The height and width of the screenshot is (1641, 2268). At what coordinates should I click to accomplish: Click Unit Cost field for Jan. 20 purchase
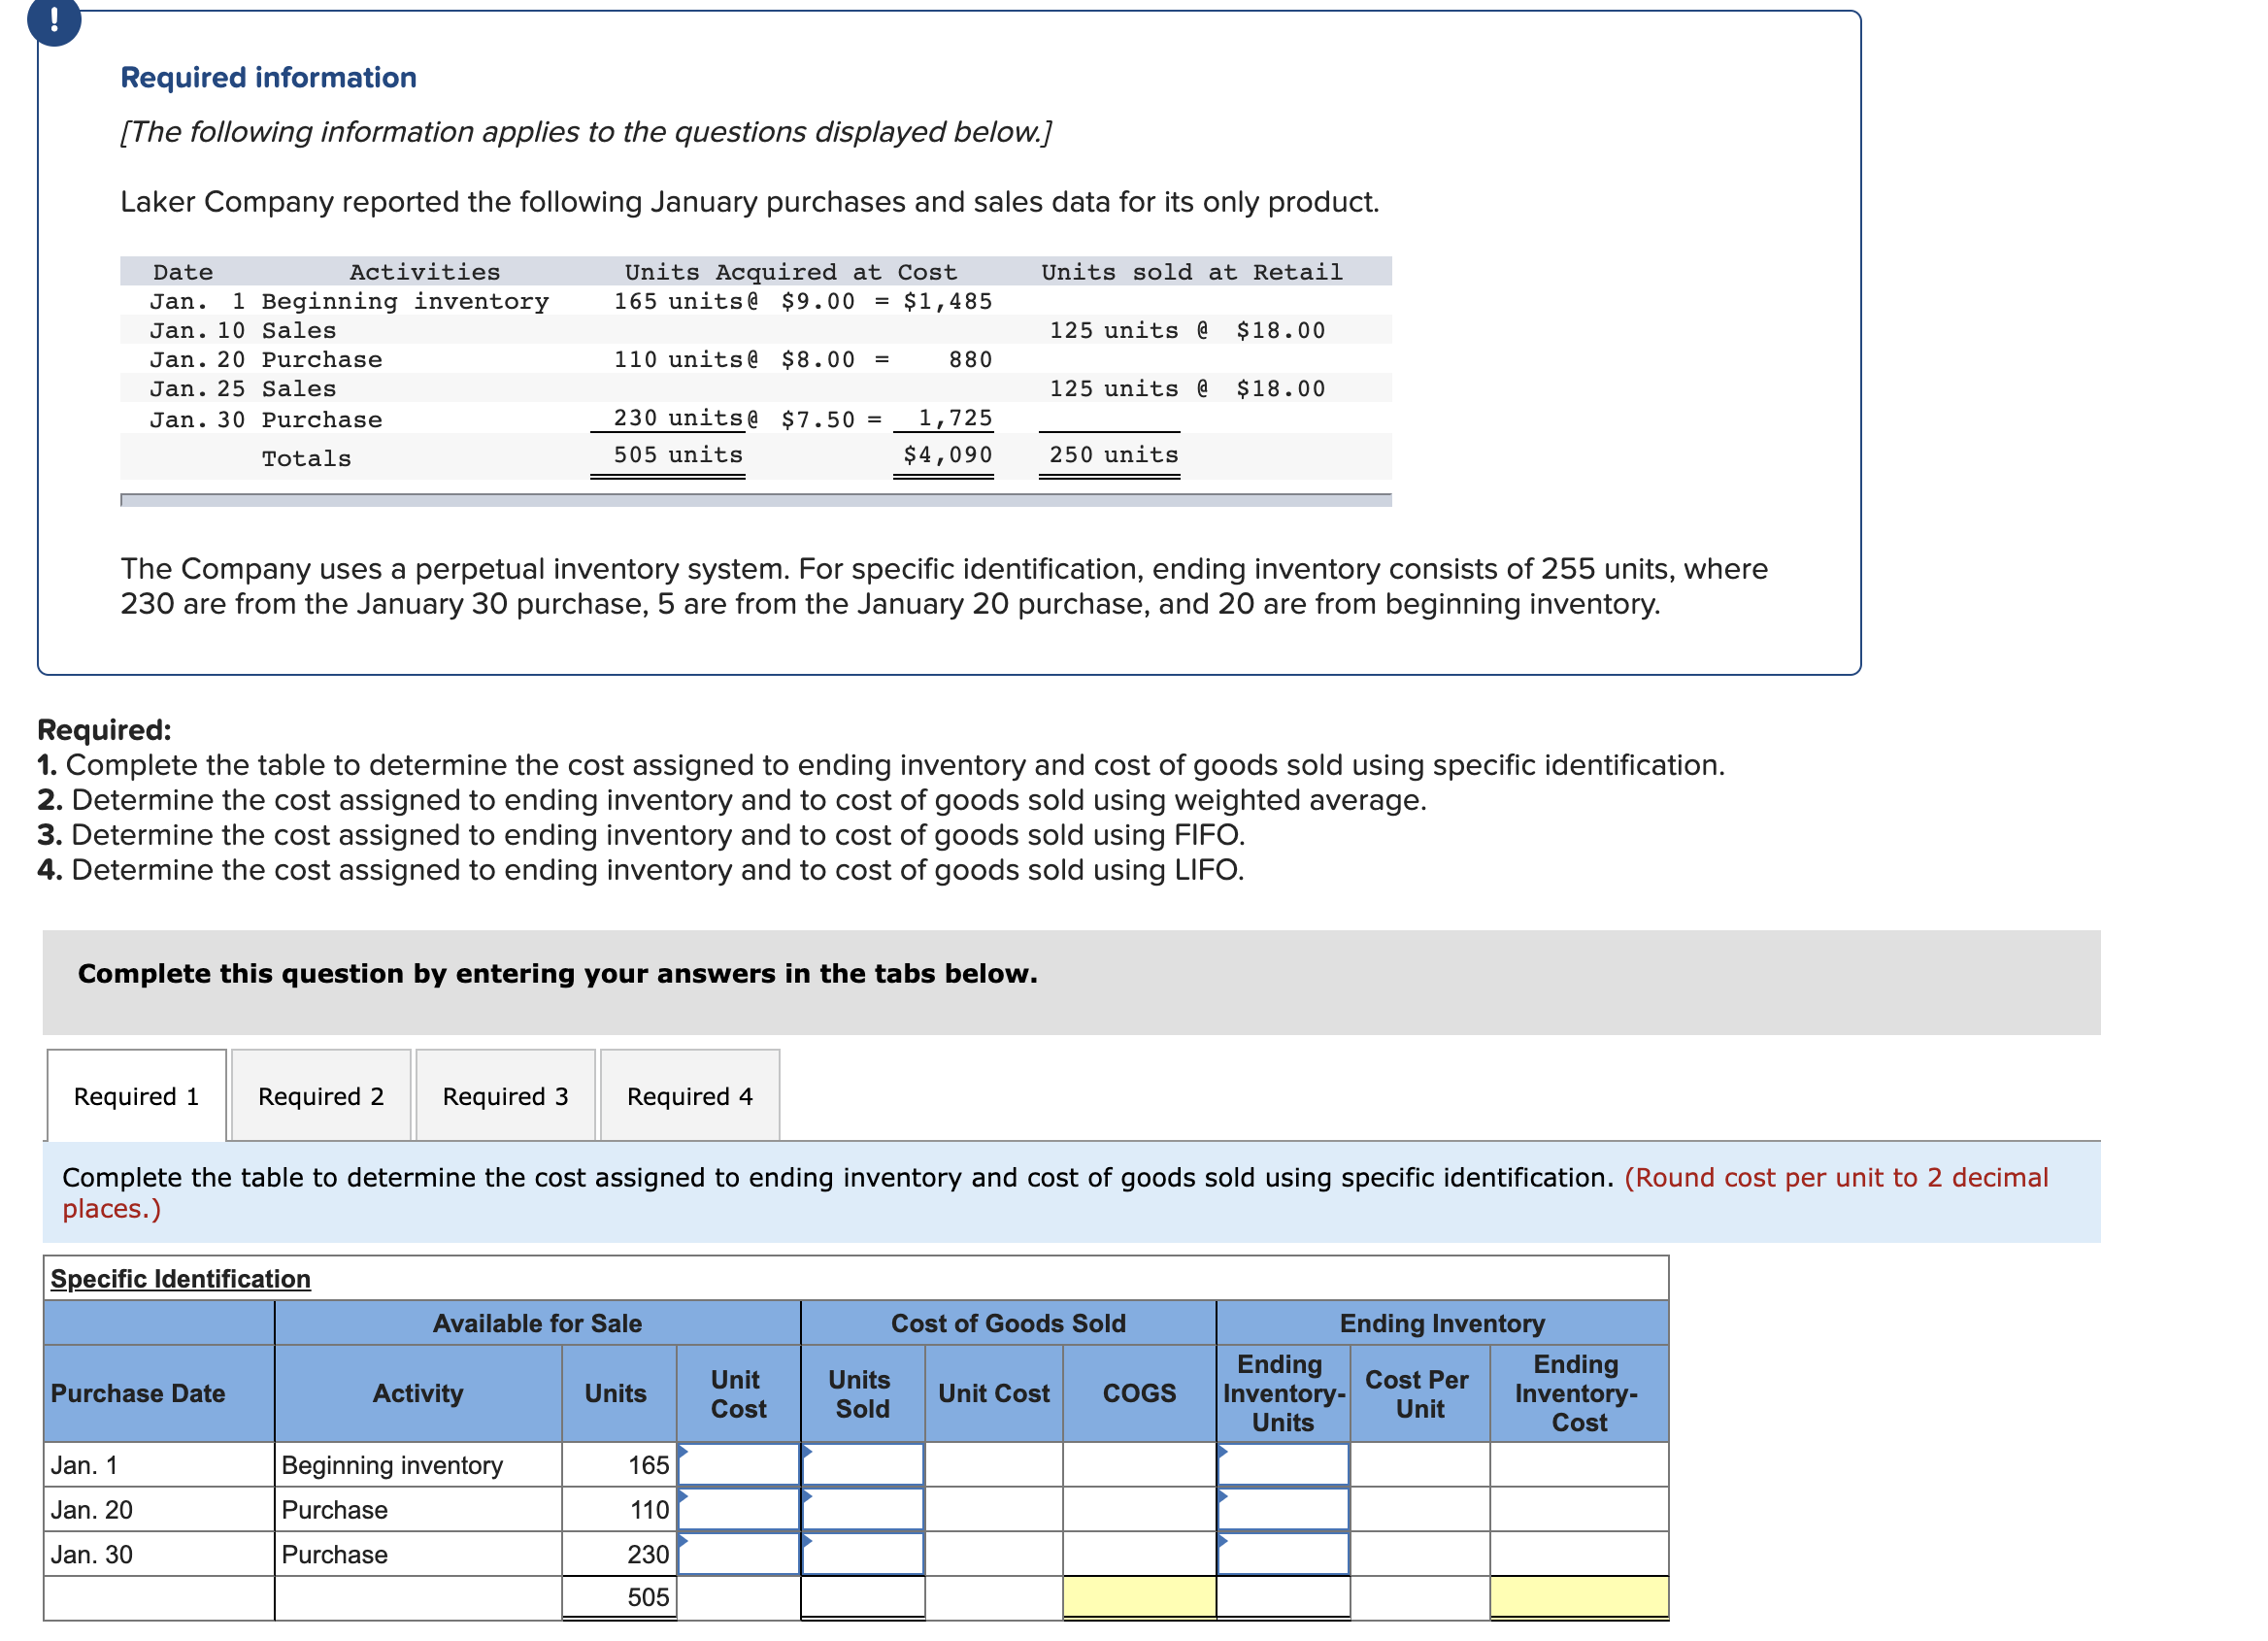739,1510
